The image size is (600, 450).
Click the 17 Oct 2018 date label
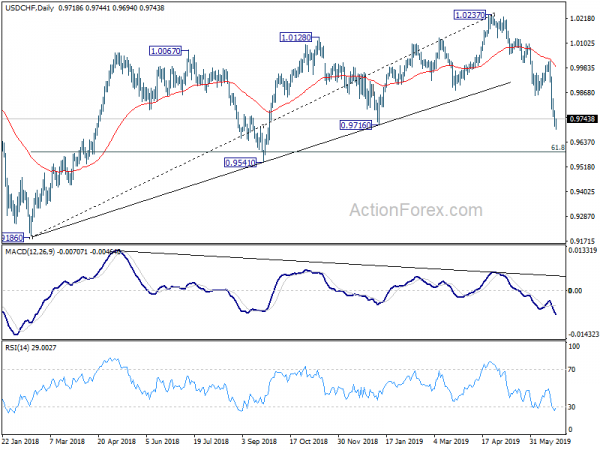click(x=308, y=441)
